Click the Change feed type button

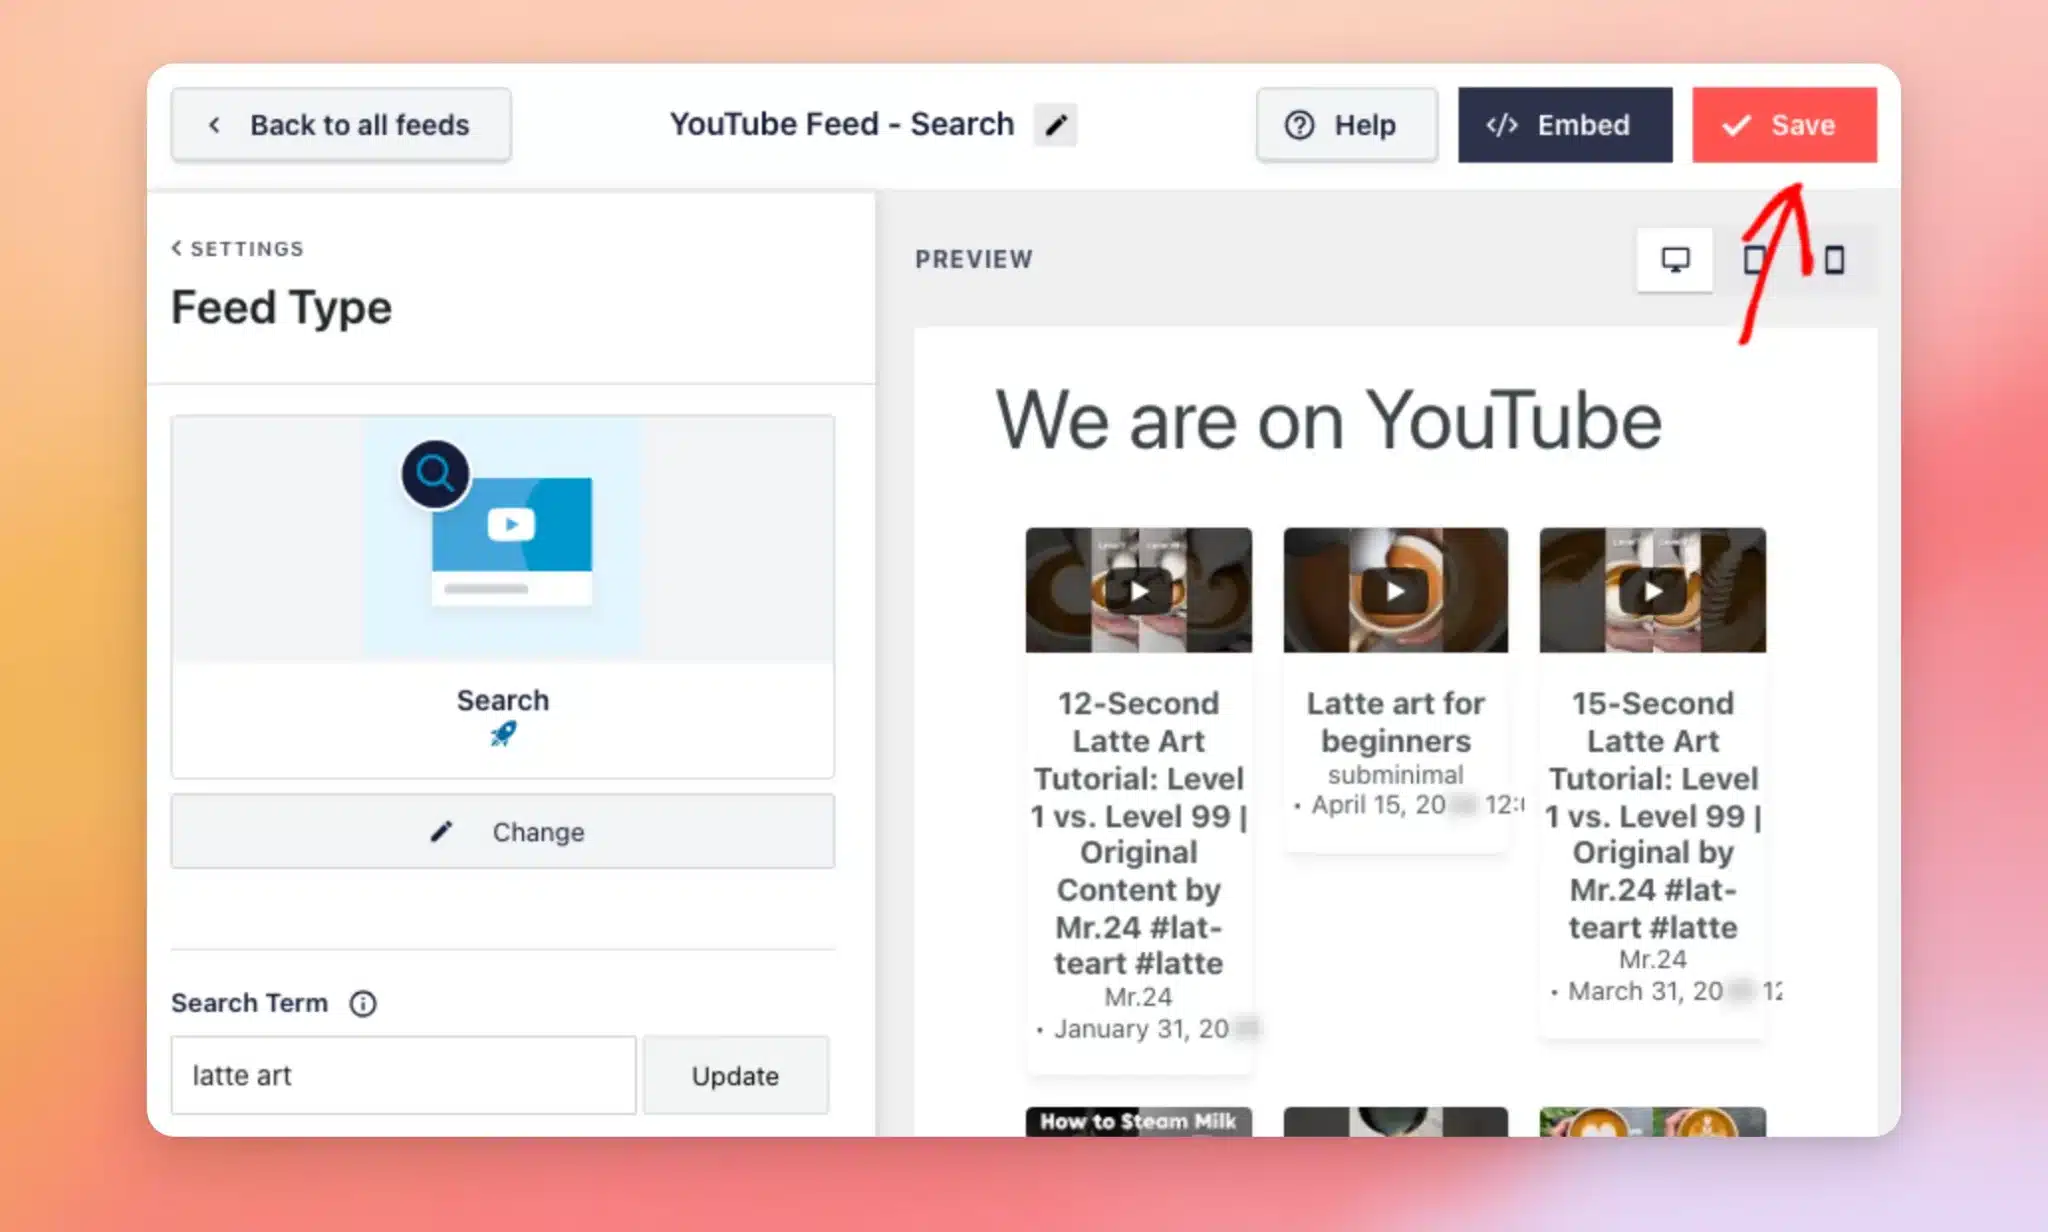click(503, 831)
